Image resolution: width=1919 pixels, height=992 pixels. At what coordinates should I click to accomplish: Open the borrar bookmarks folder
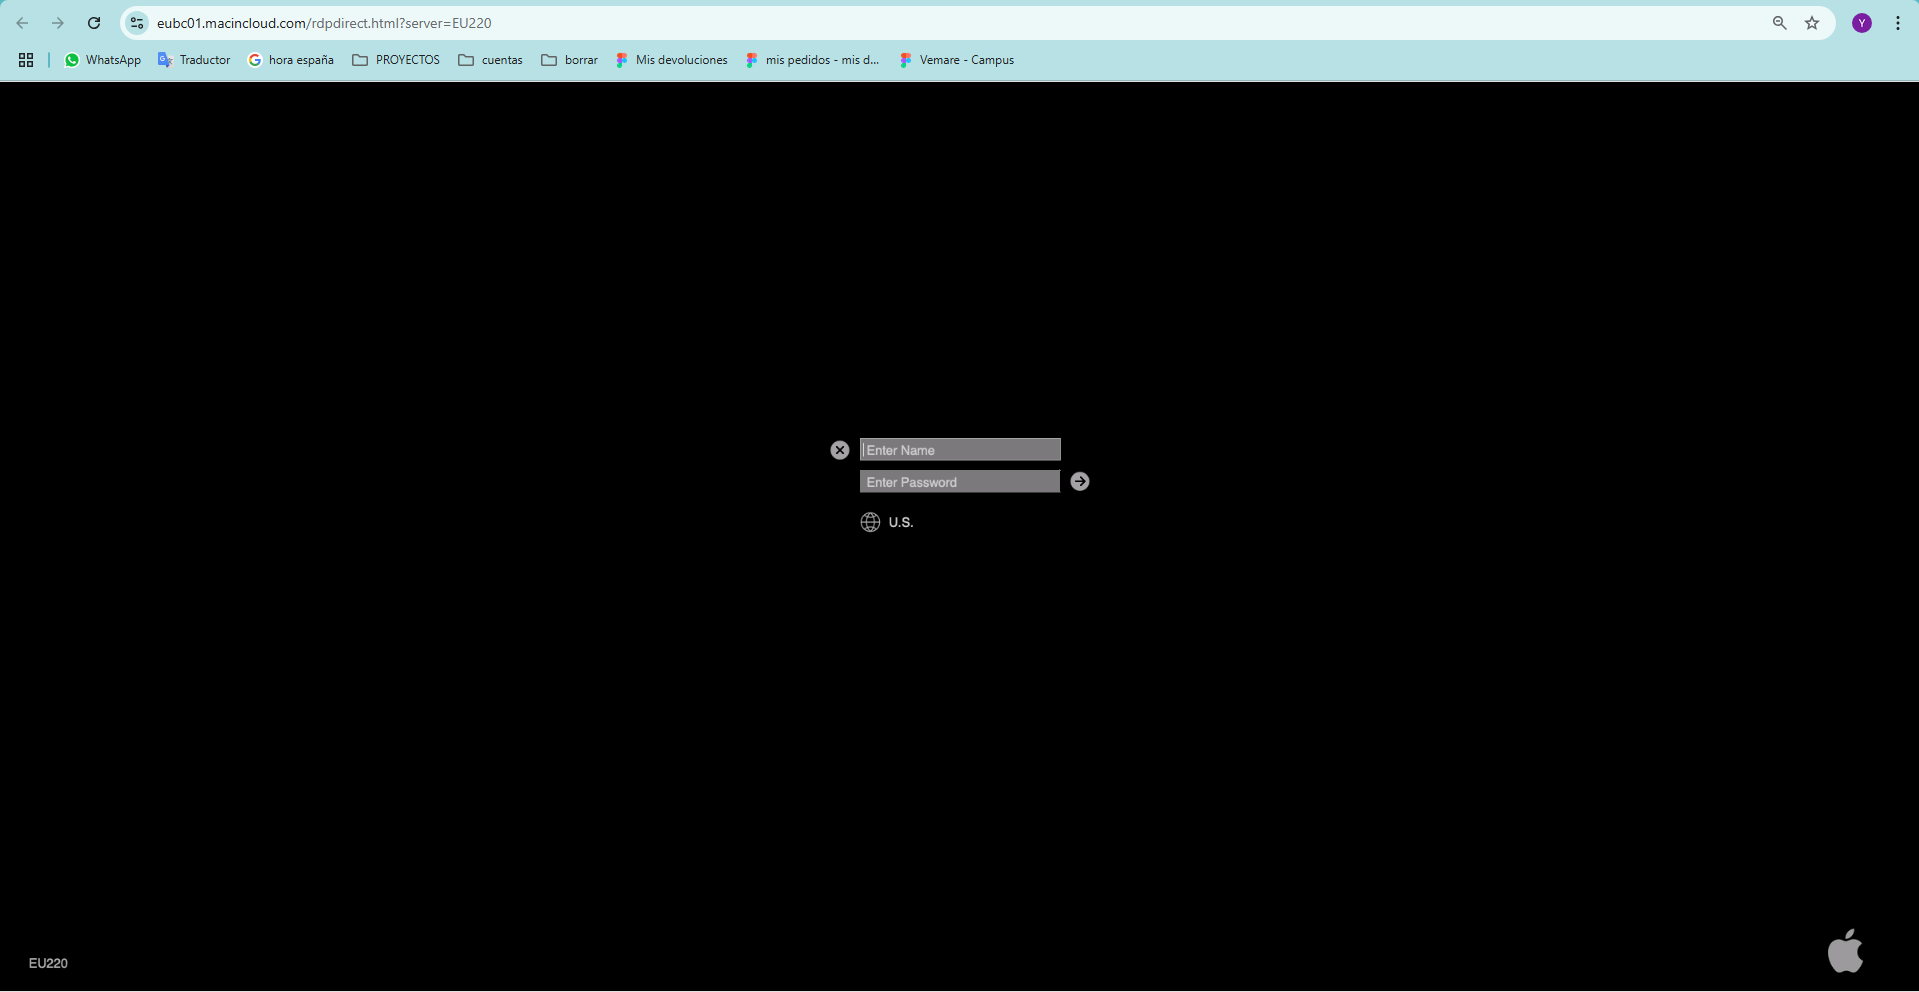569,60
